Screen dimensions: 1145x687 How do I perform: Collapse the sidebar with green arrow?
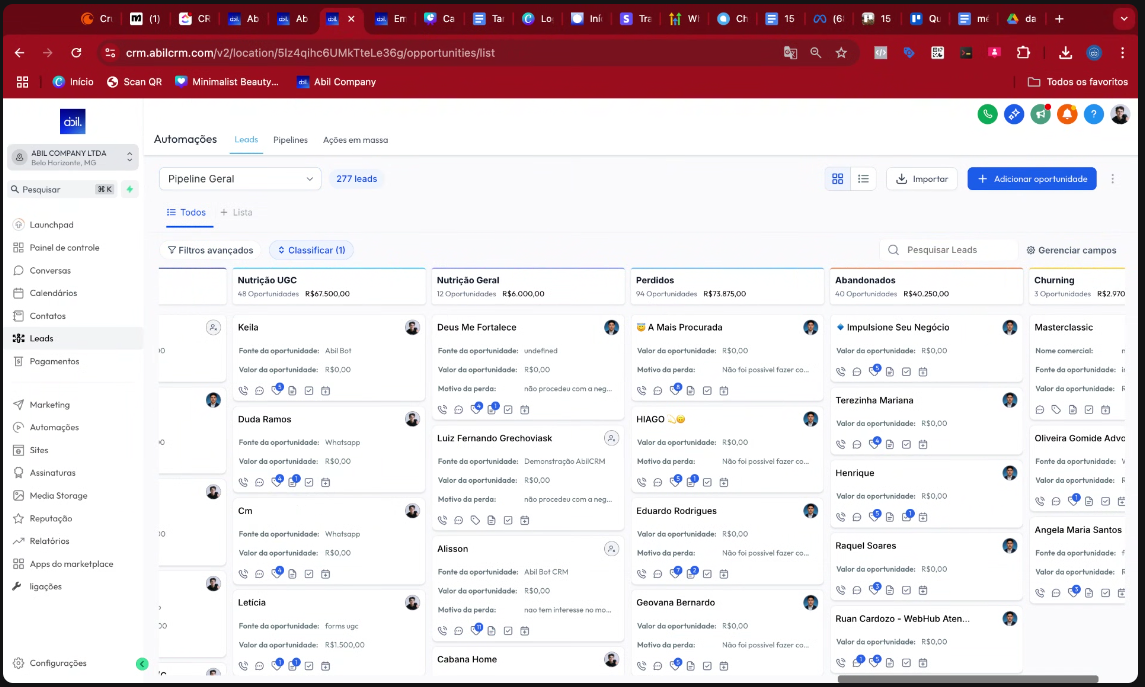142,664
